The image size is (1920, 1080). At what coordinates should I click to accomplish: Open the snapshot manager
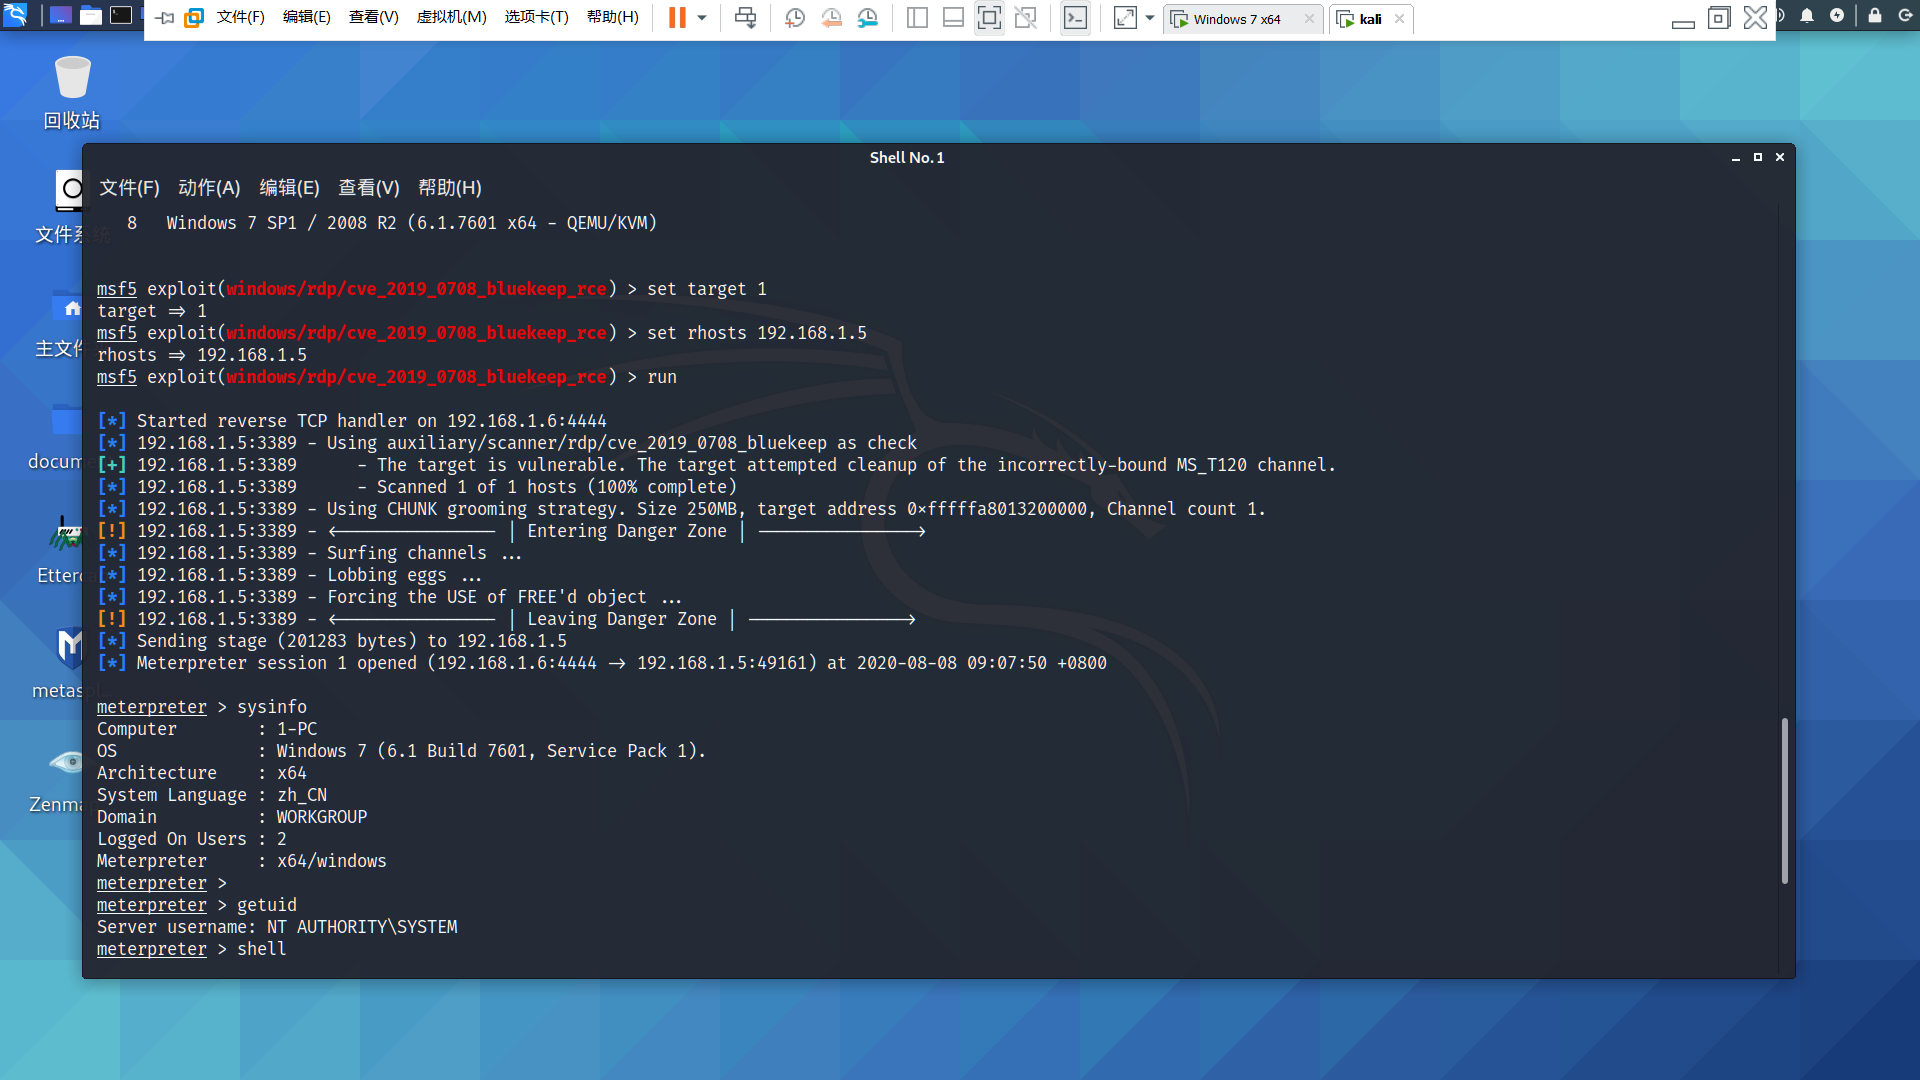867,17
